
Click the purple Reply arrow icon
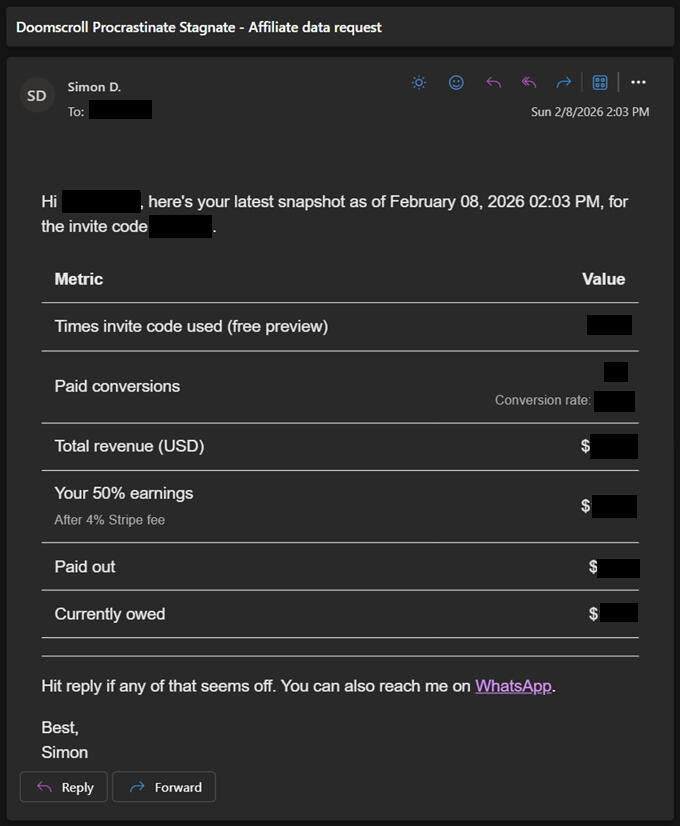click(493, 82)
